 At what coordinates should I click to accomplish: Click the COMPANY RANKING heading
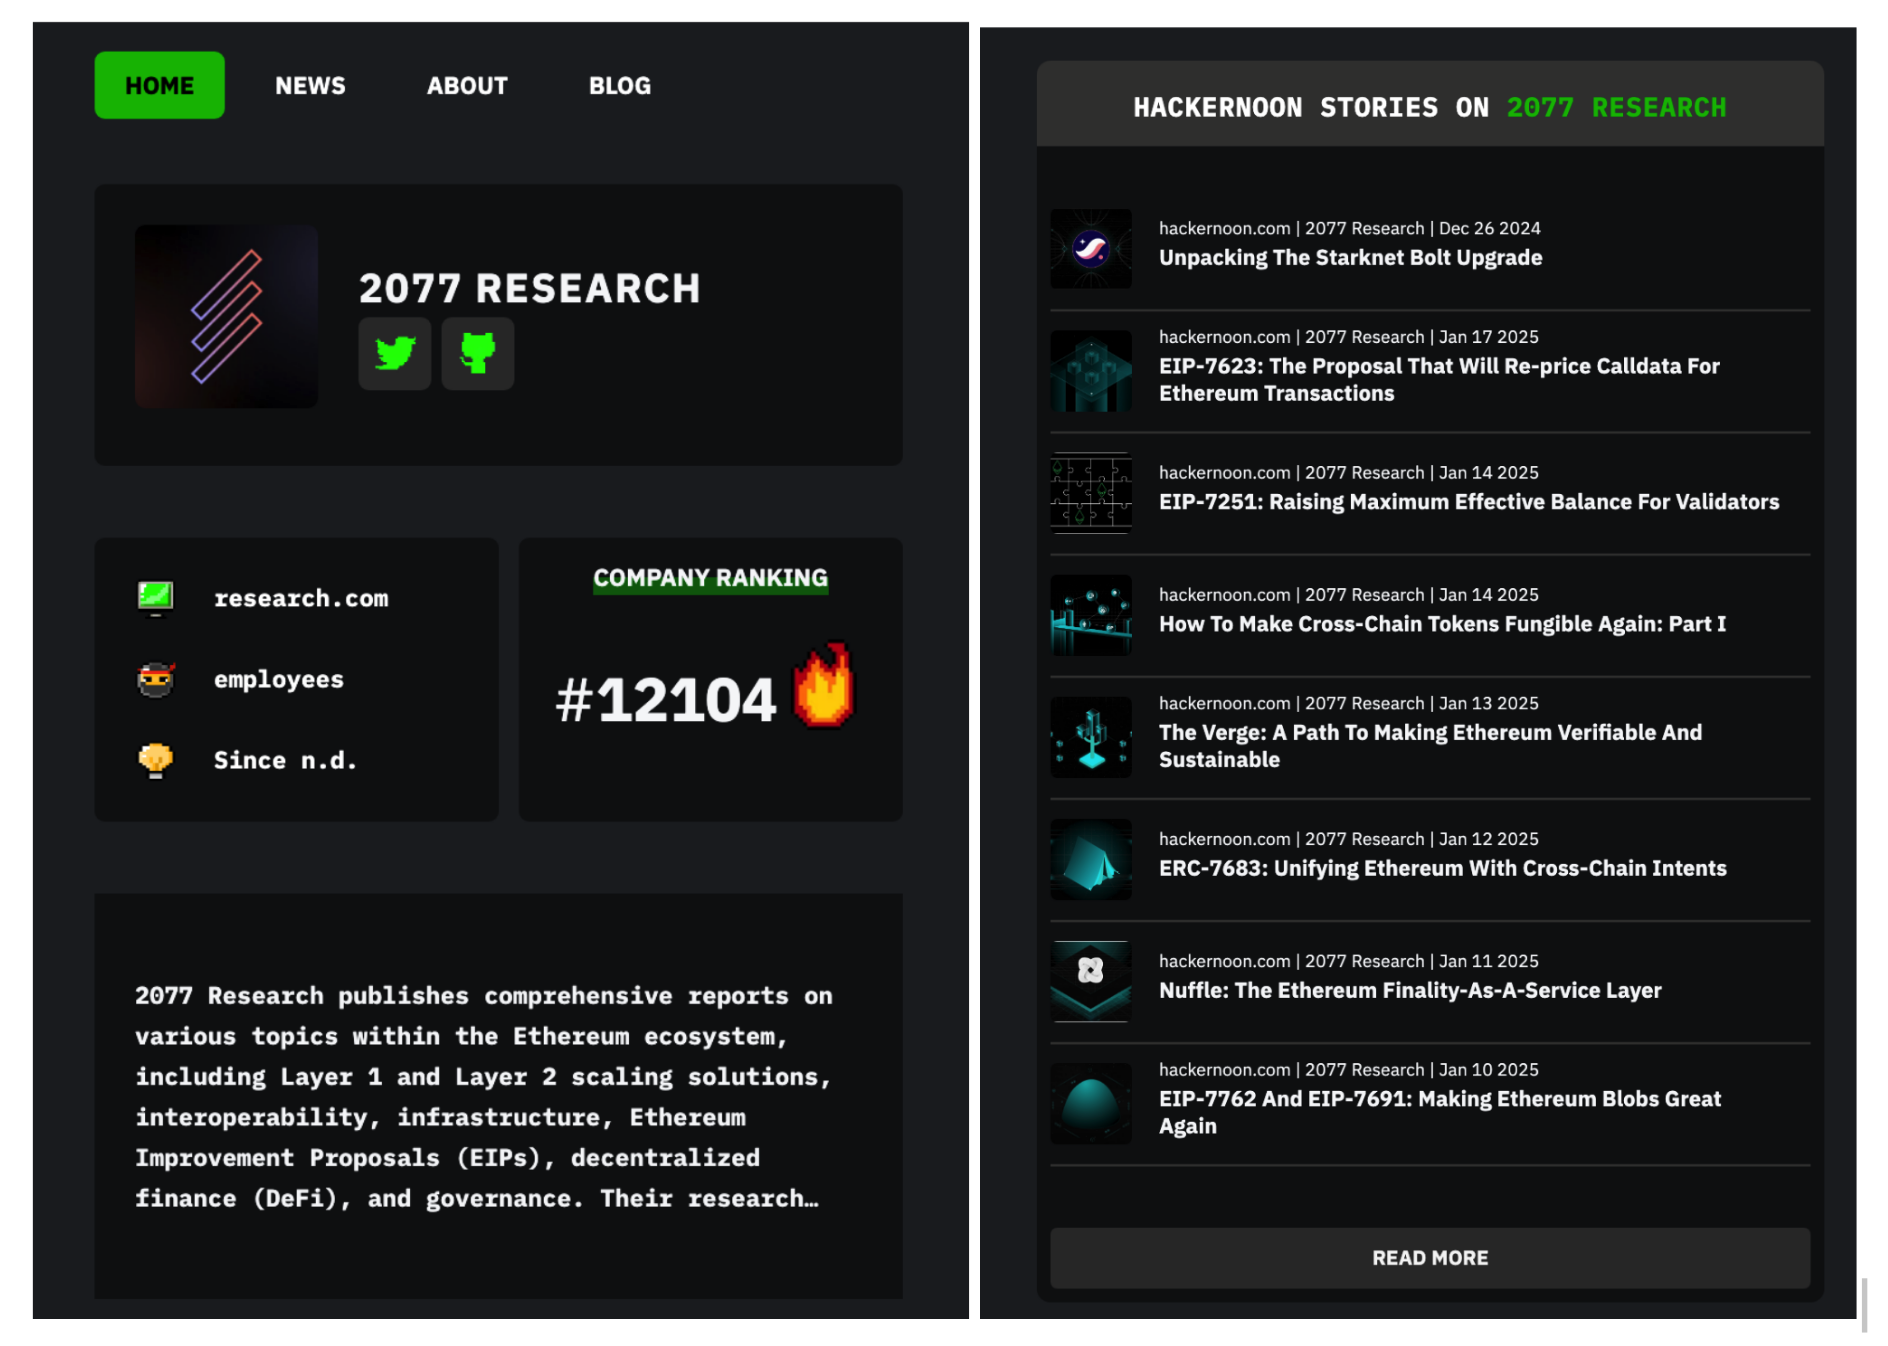pyautogui.click(x=710, y=578)
